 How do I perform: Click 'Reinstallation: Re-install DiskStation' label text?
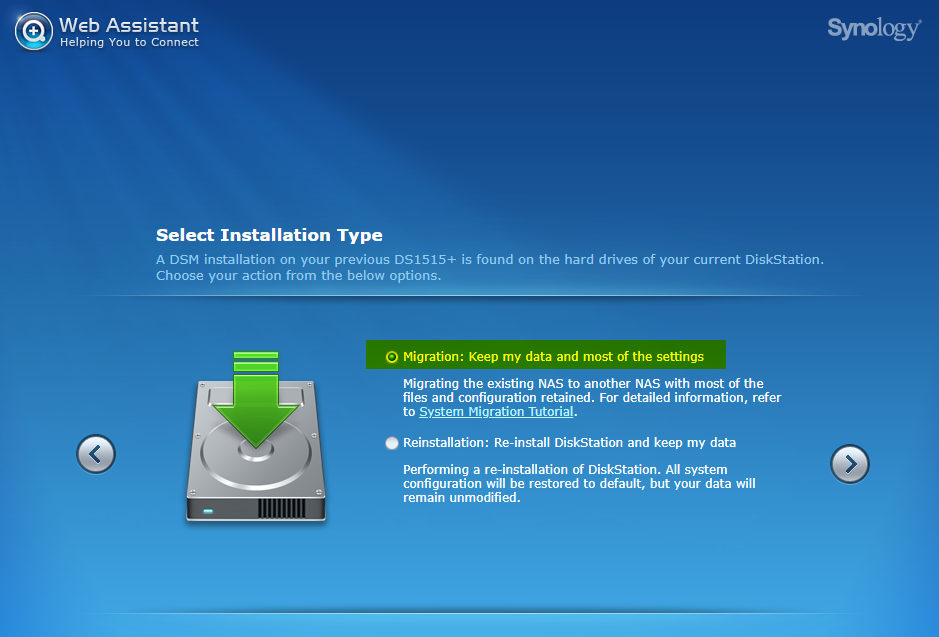[x=569, y=442]
